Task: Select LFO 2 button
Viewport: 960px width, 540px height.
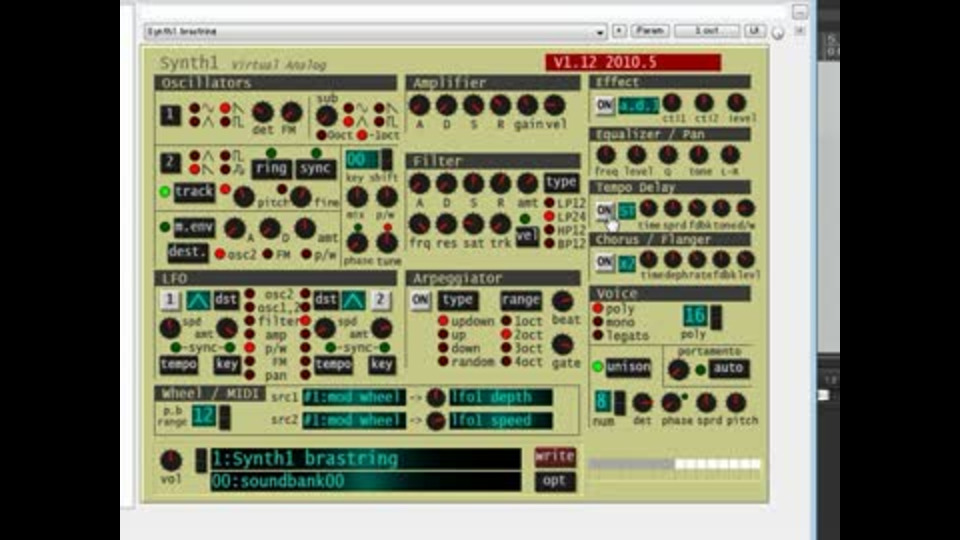Action: 380,300
